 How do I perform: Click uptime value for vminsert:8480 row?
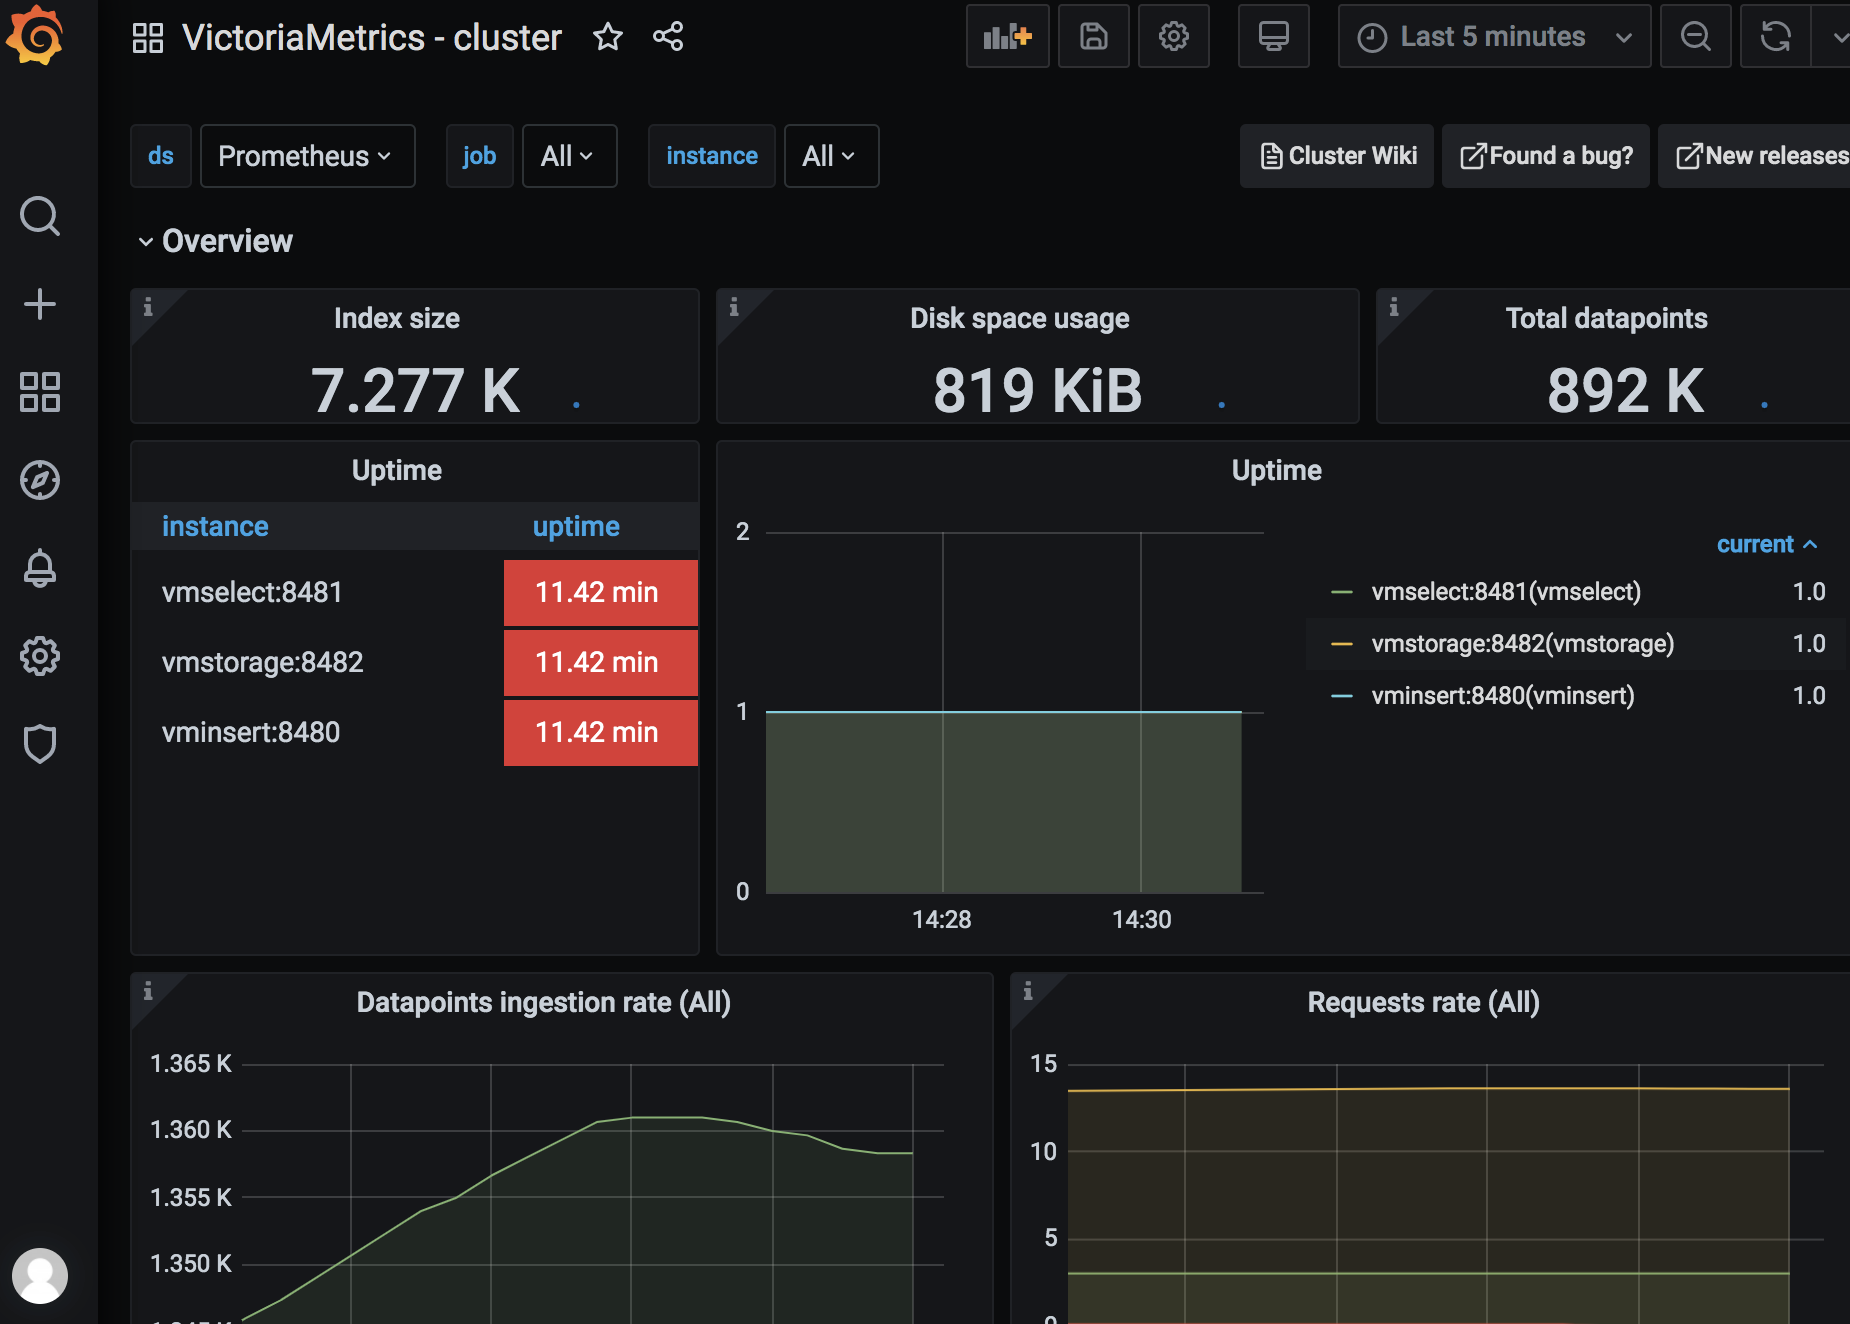pos(601,732)
